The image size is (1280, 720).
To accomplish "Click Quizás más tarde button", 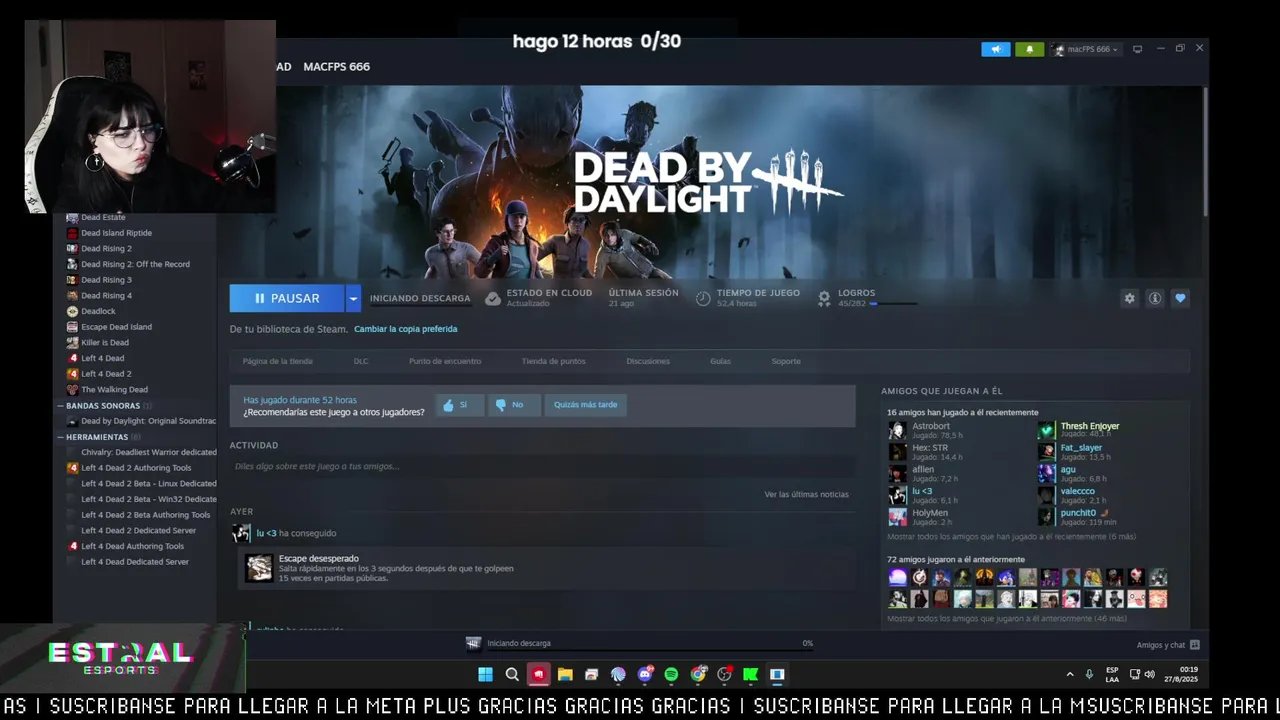I will tap(585, 405).
